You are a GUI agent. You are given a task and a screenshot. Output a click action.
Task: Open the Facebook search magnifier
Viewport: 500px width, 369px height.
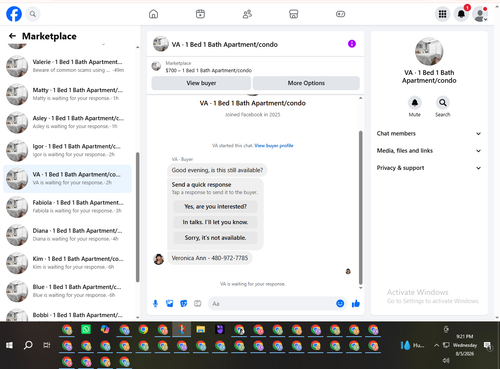[33, 14]
